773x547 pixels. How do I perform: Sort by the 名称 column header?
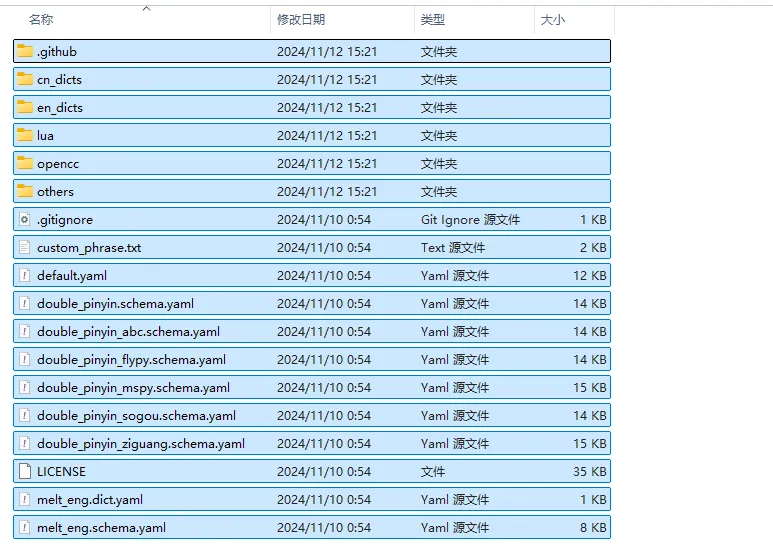(41, 20)
